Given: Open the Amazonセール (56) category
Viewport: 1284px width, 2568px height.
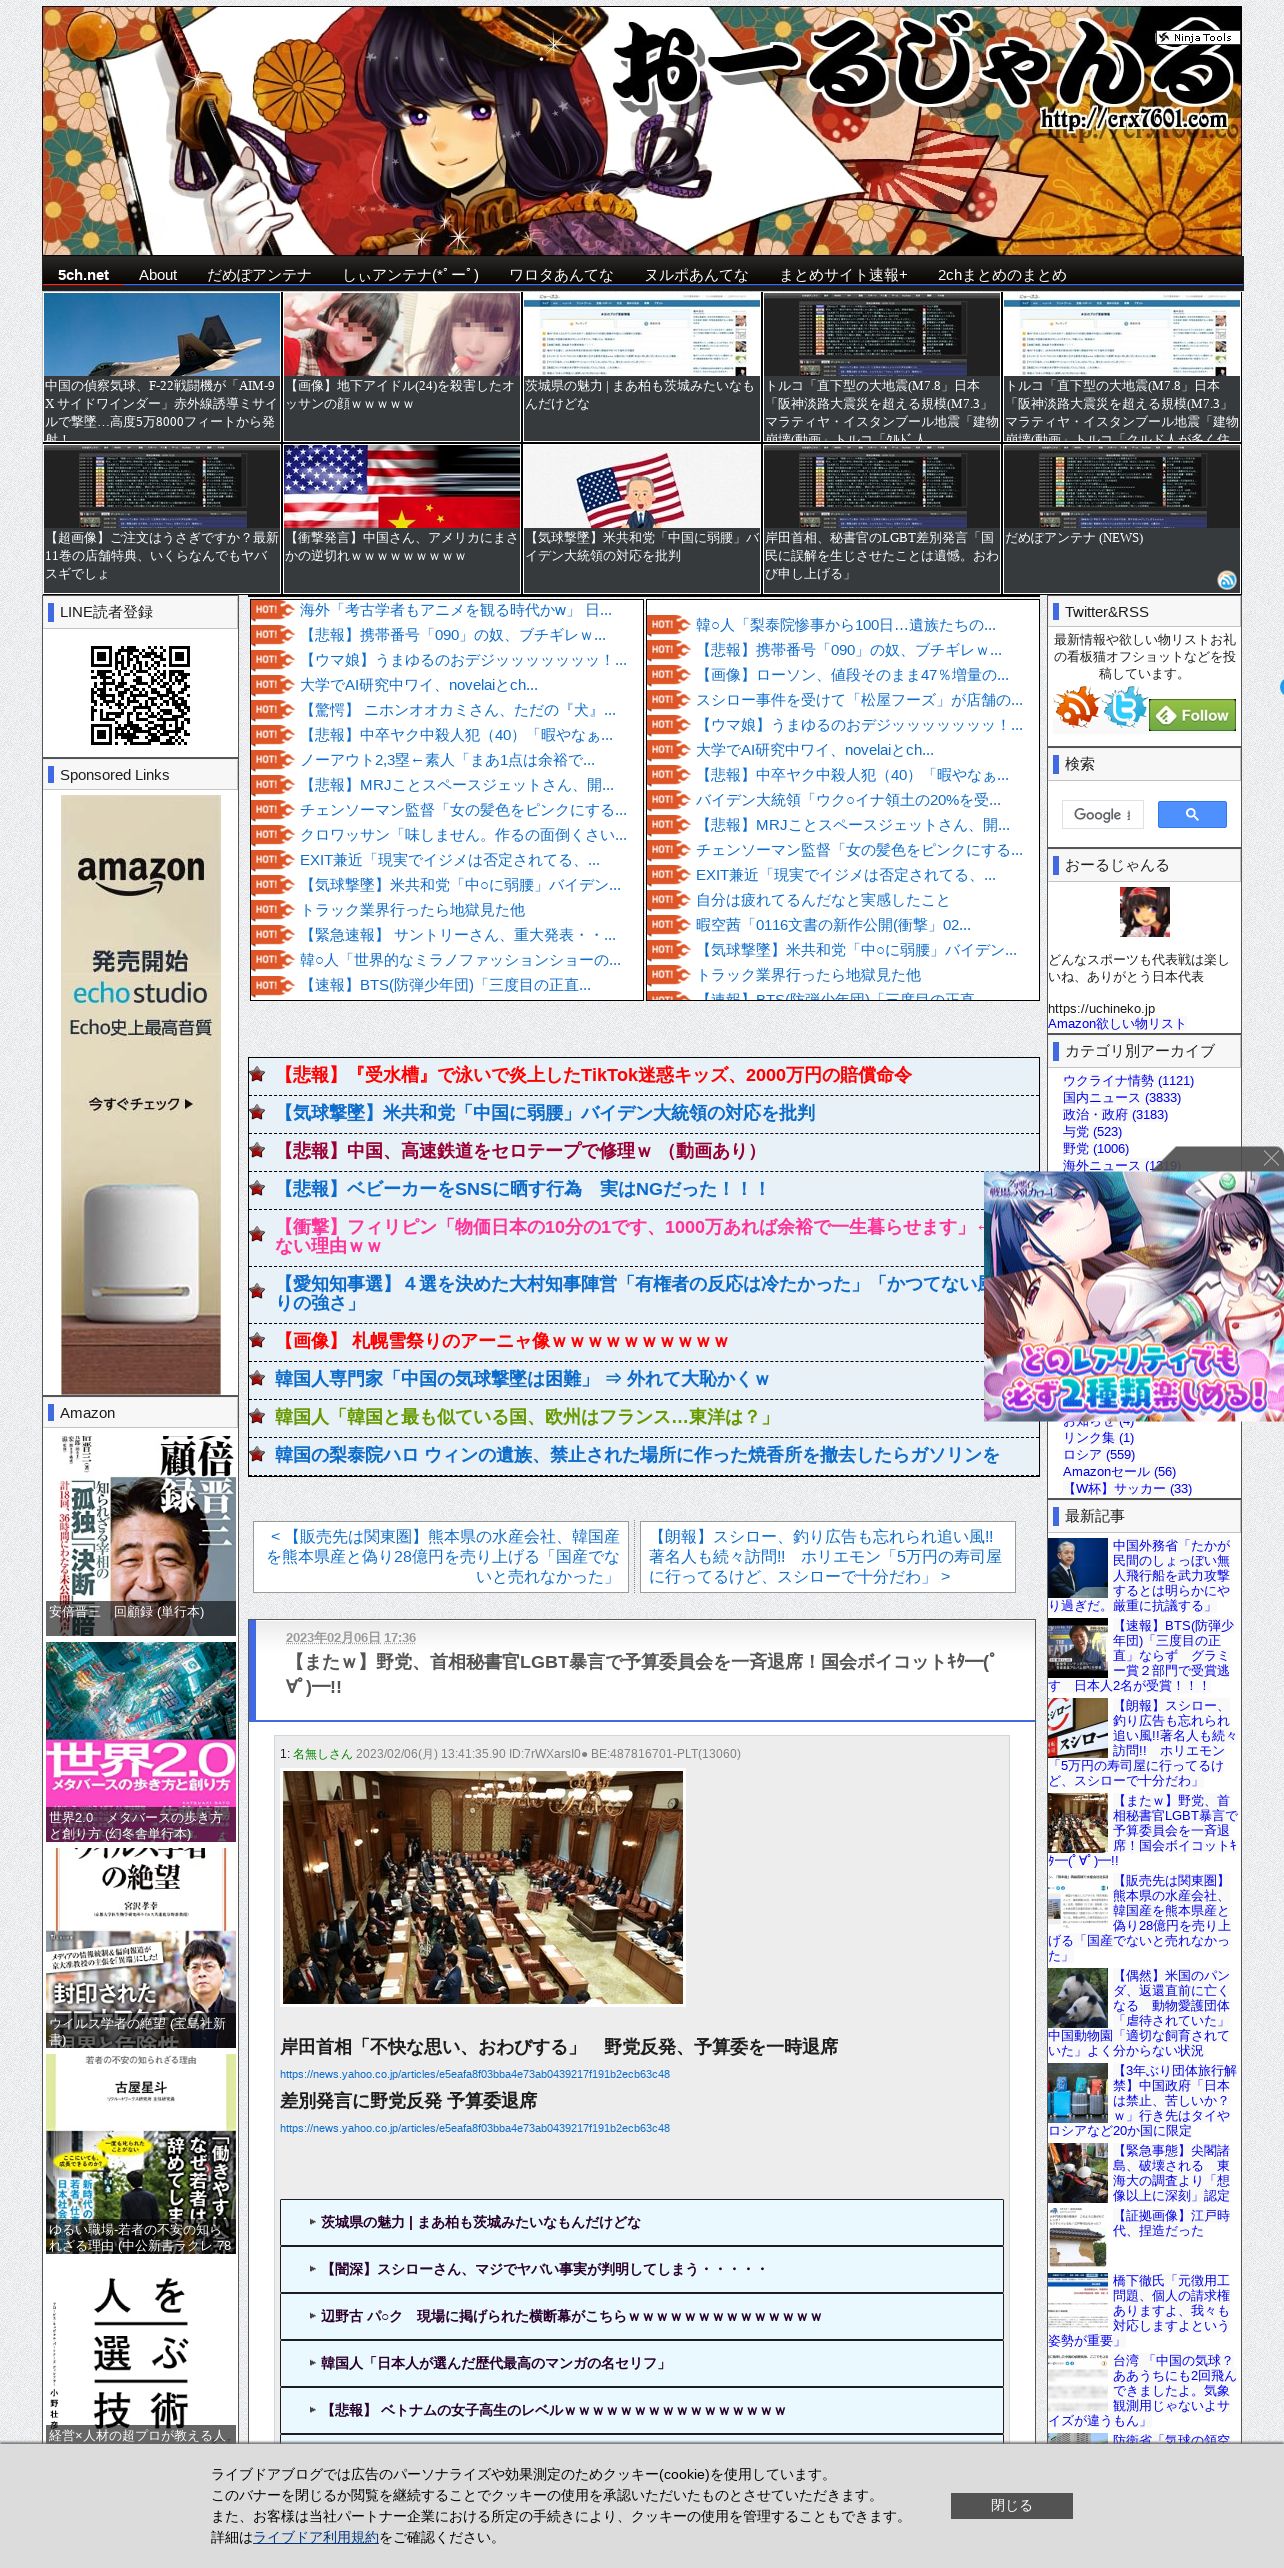Looking at the screenshot, I should pos(1119,1471).
